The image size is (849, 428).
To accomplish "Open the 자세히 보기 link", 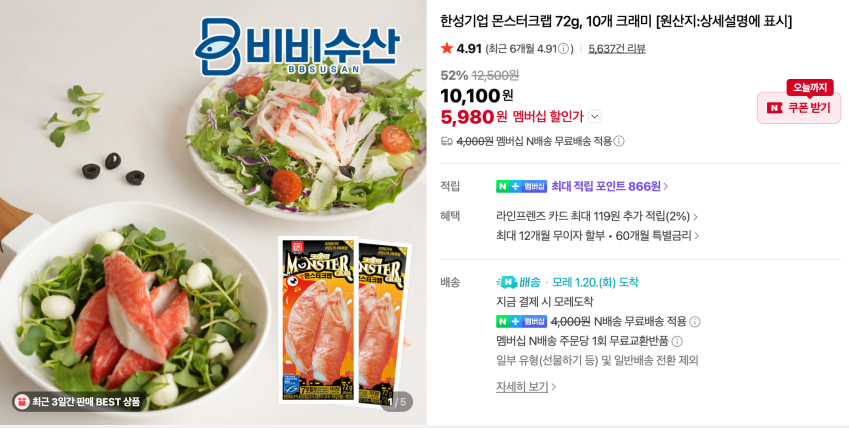I will pos(526,387).
